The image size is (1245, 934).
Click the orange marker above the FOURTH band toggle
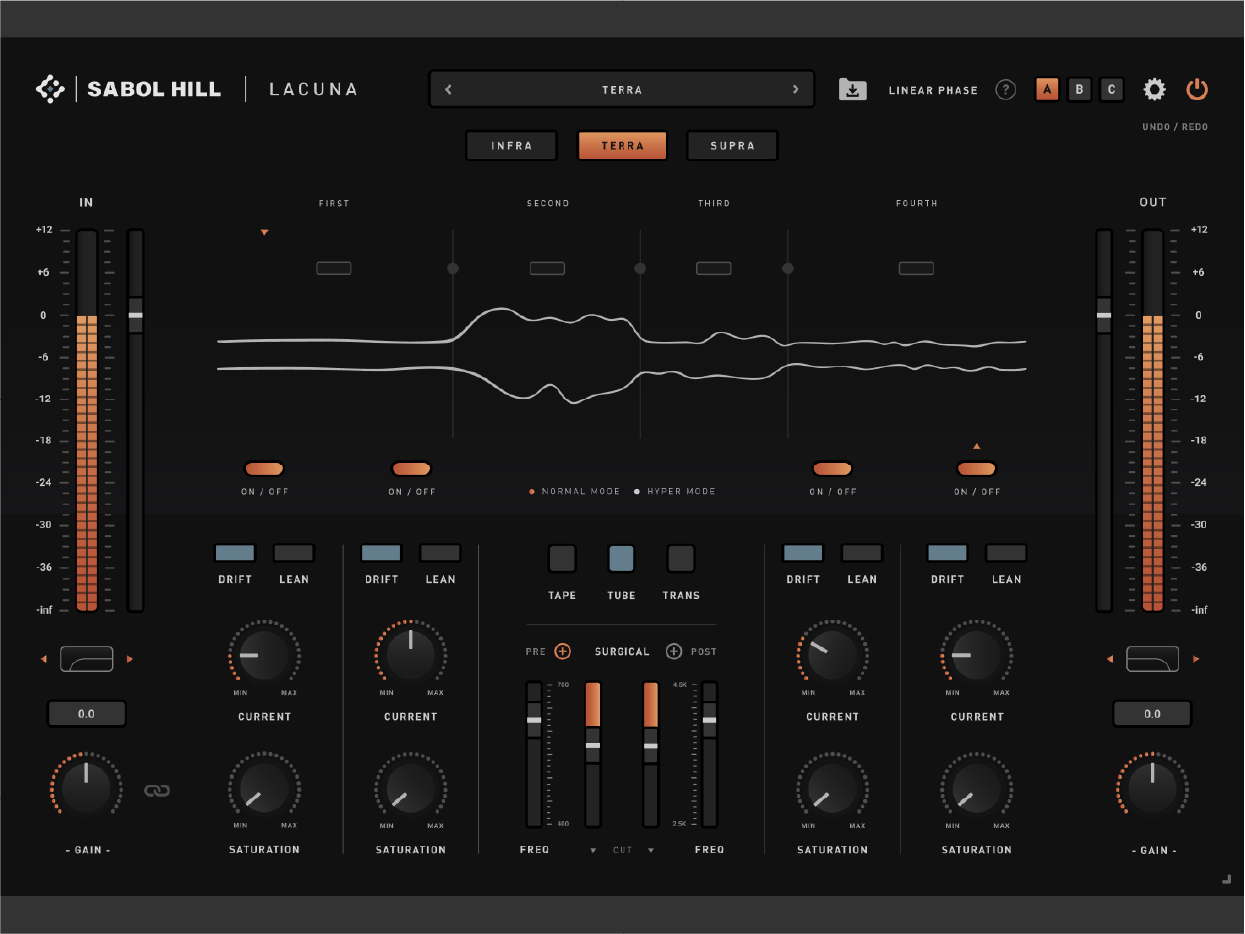point(977,446)
